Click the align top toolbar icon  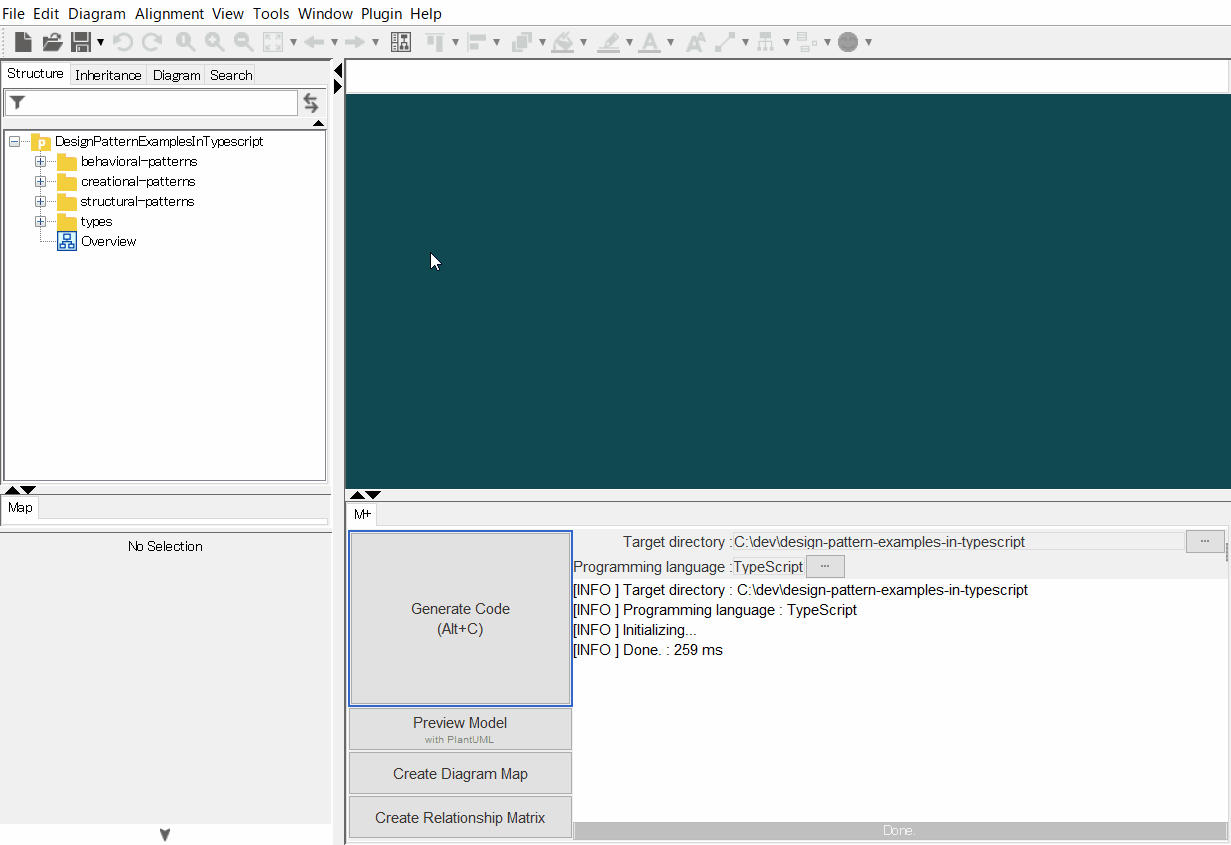point(435,42)
